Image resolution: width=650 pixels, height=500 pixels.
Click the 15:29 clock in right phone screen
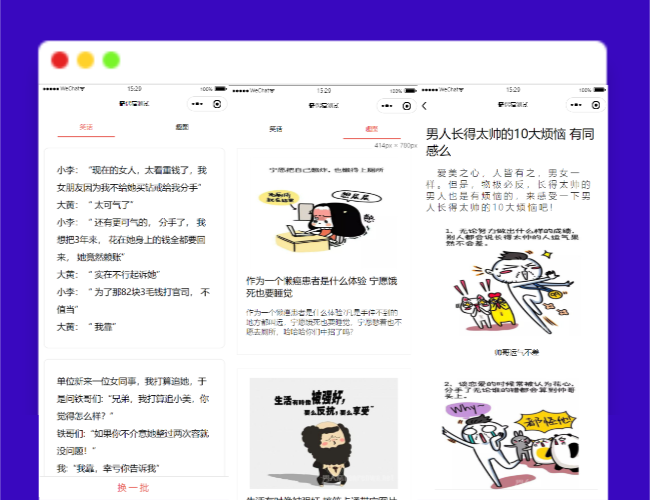[x=513, y=90]
